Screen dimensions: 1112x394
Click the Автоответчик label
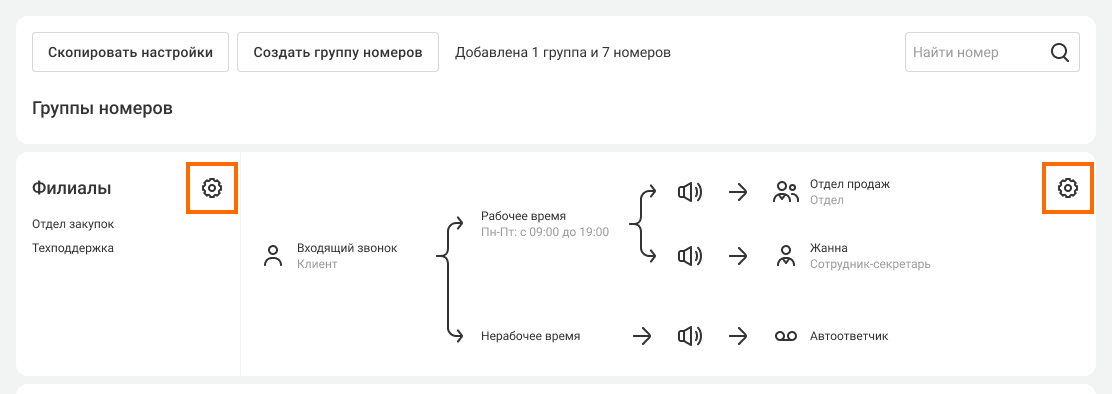[849, 336]
